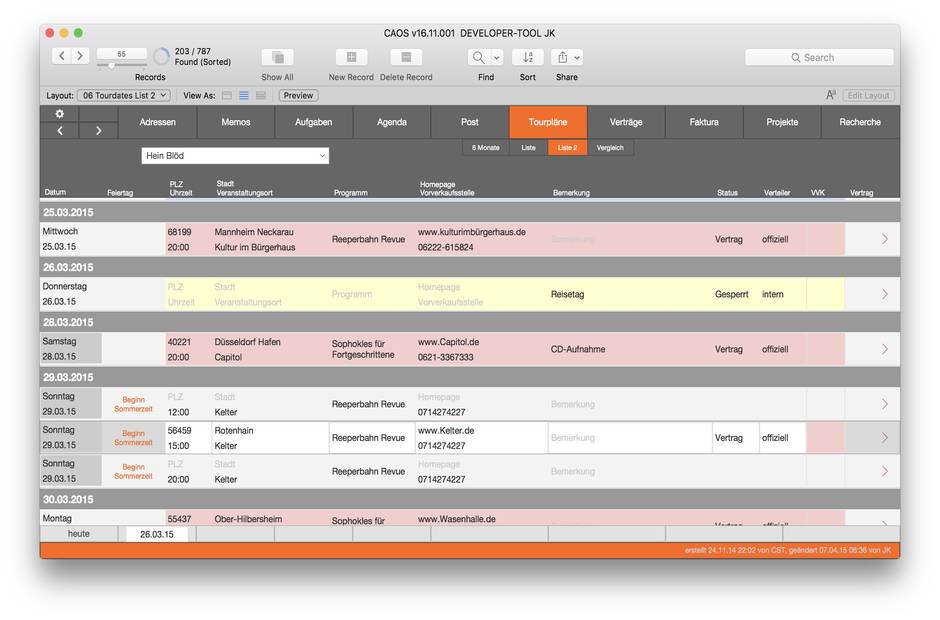Viewport: 940px width, 620px height.
Task: Navigate forward with dark right chevron
Action: pyautogui.click(x=98, y=131)
